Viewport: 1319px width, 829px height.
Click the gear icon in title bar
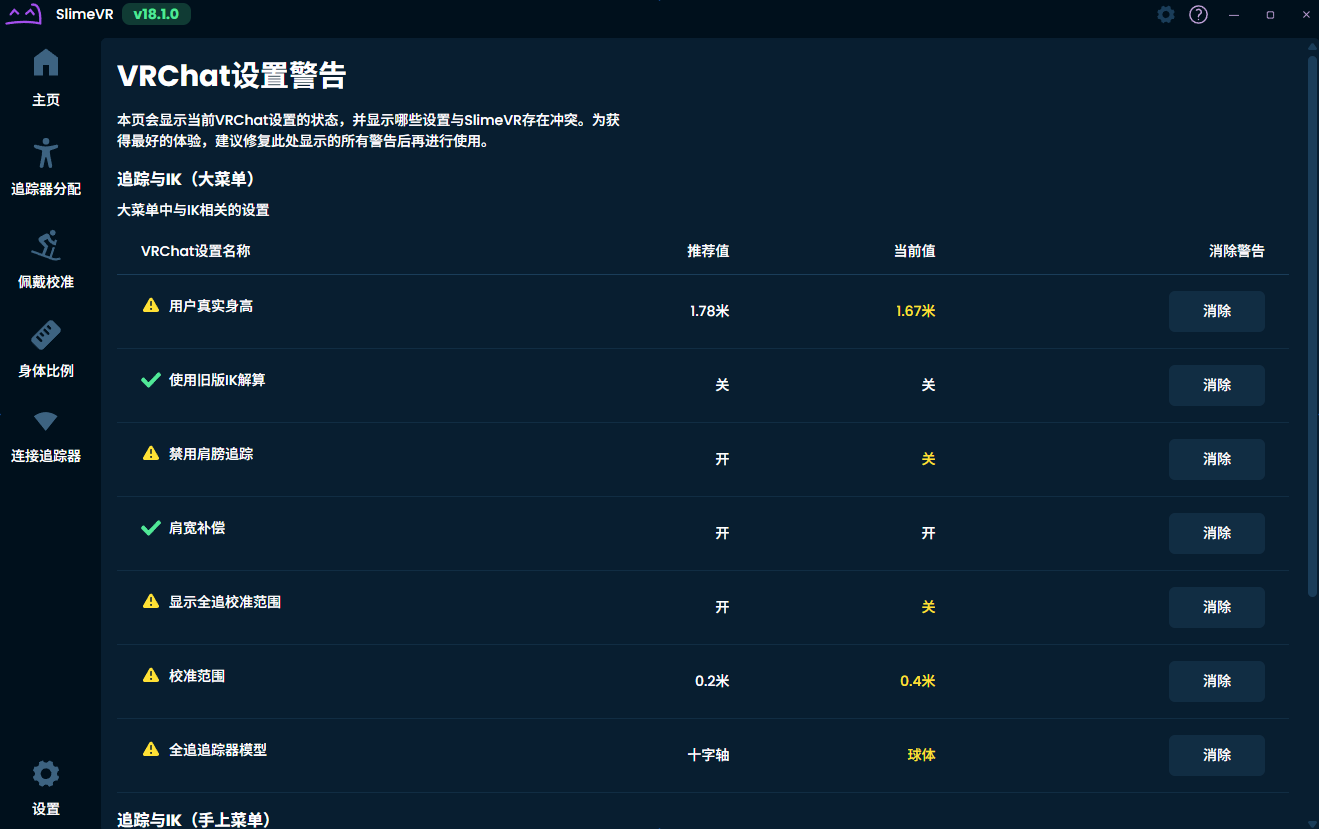tap(1165, 14)
